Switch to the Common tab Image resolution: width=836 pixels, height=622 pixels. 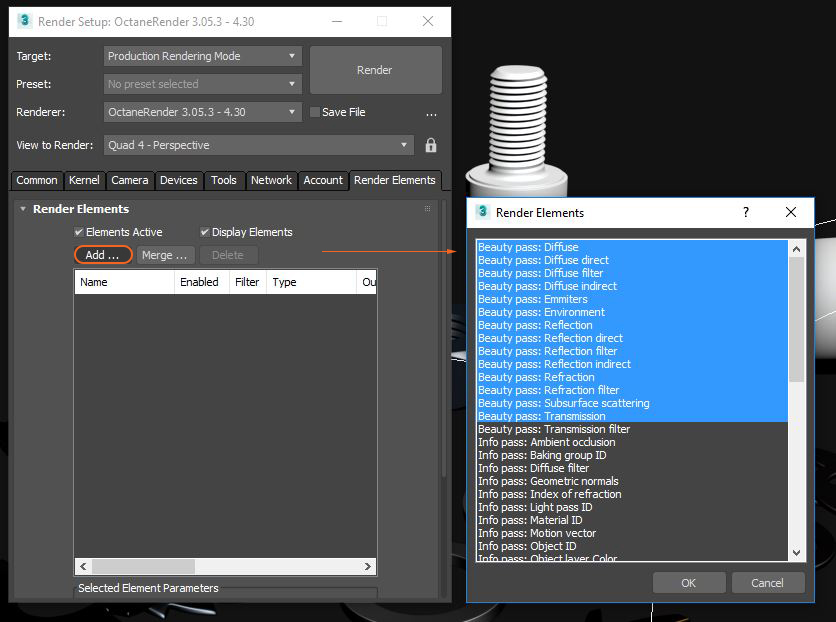36,181
